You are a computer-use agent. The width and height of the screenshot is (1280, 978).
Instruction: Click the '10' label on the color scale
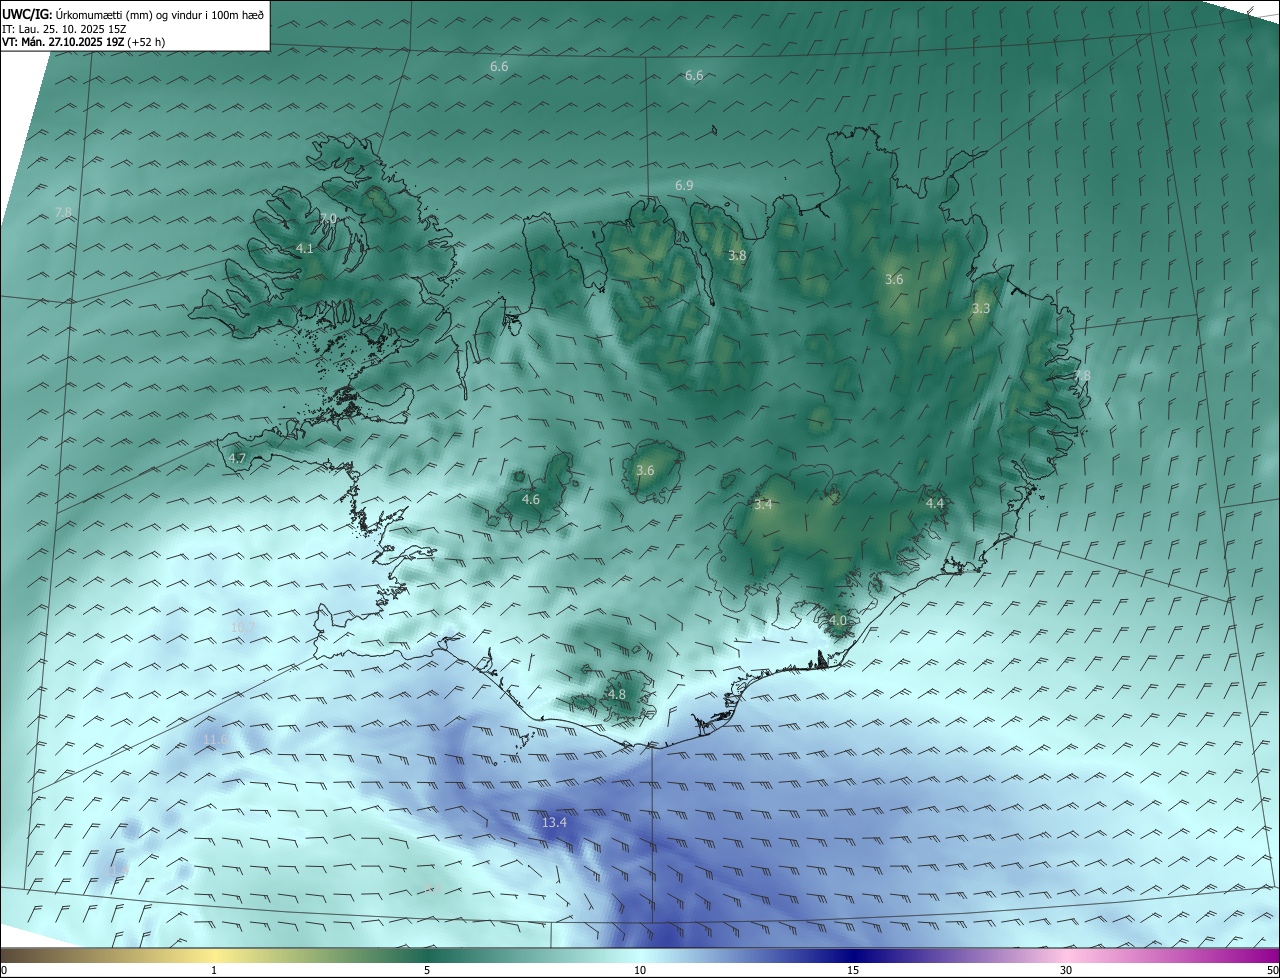click(x=640, y=970)
